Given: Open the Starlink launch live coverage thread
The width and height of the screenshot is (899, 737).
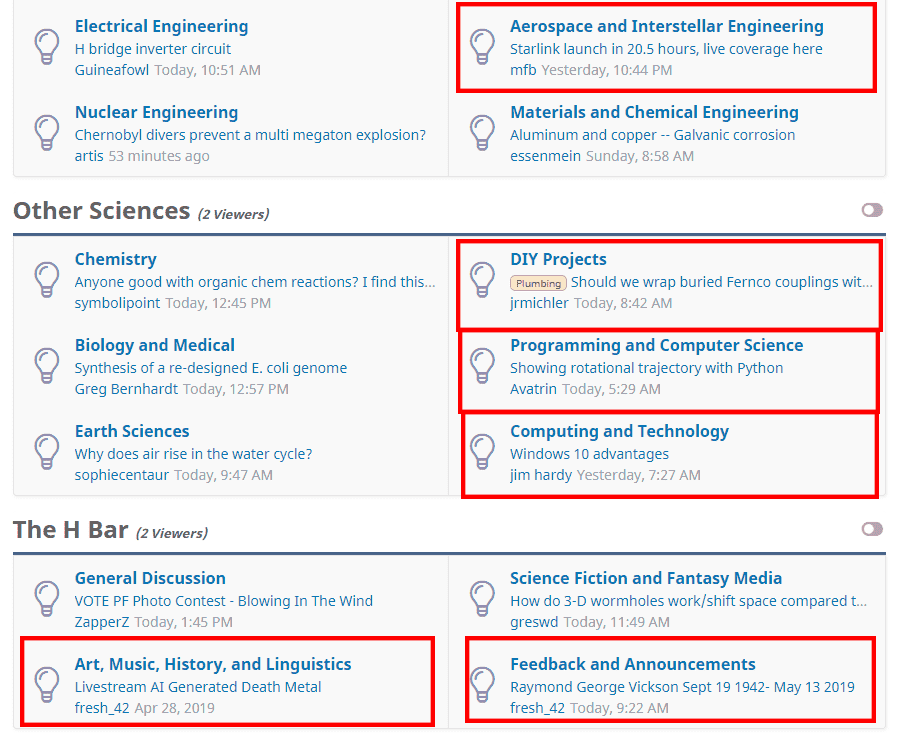Looking at the screenshot, I should [666, 49].
